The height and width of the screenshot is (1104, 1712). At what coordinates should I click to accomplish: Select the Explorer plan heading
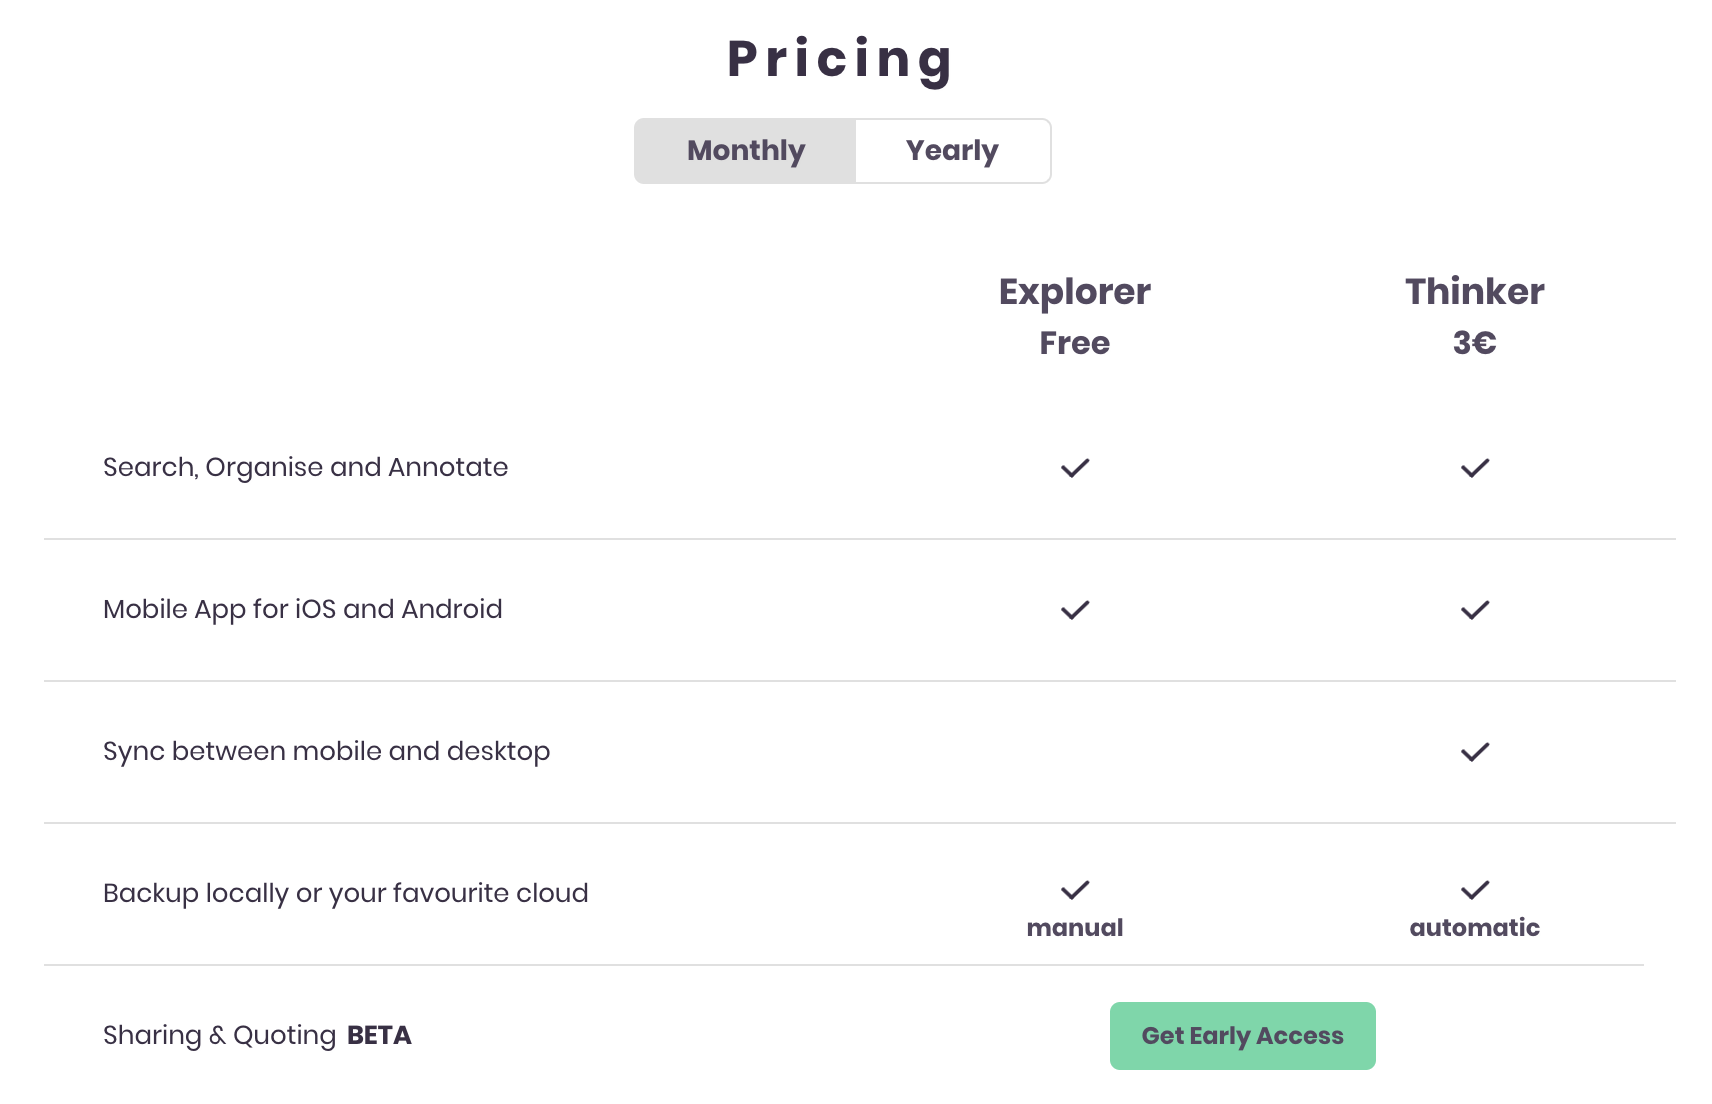[1074, 292]
